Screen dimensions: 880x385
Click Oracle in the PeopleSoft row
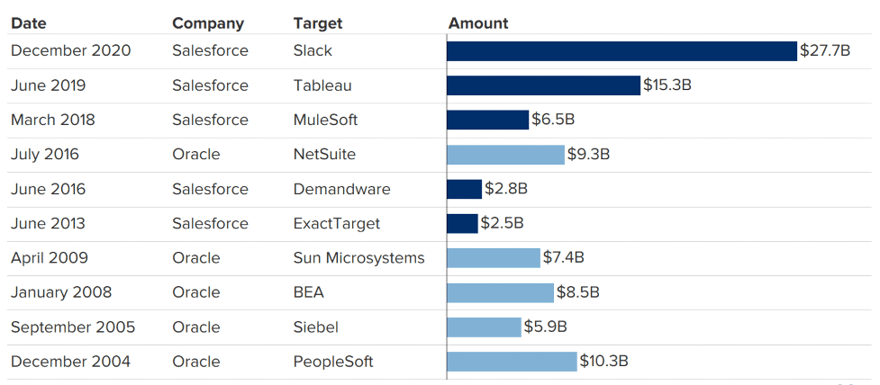click(196, 361)
